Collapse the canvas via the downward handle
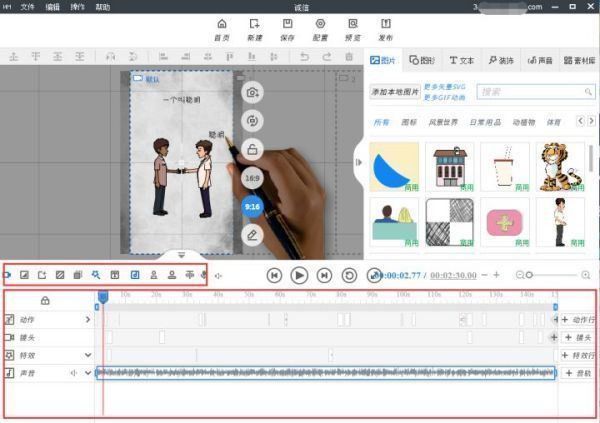This screenshot has width=600, height=423. [182, 255]
